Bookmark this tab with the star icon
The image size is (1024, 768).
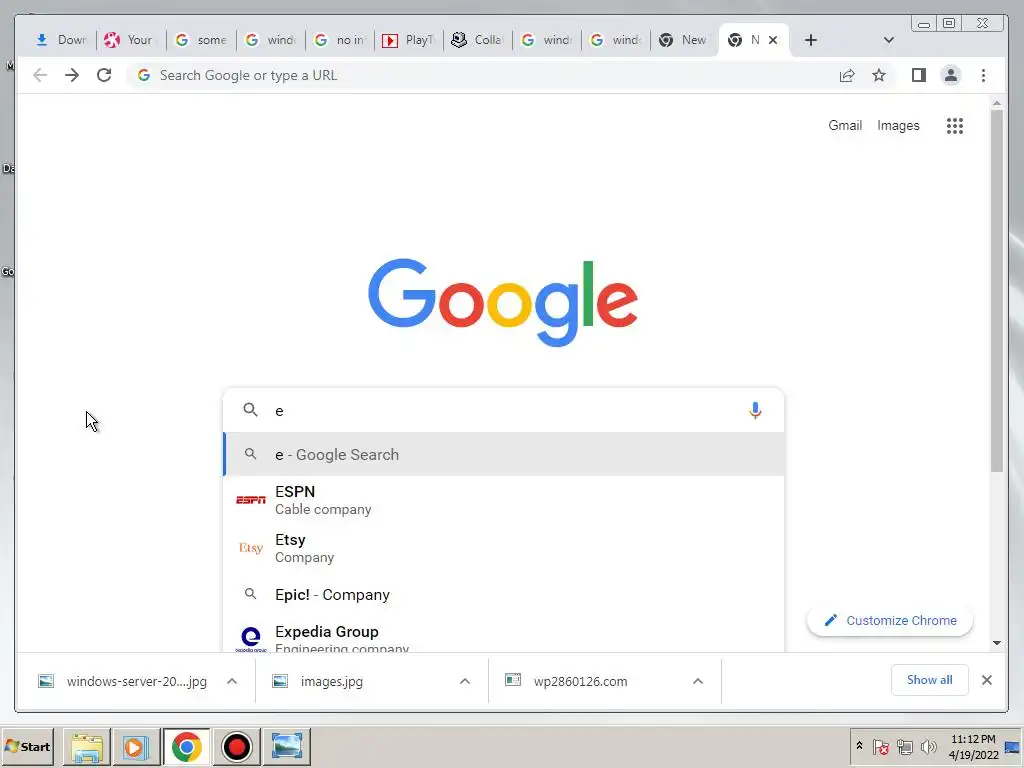(x=879, y=75)
